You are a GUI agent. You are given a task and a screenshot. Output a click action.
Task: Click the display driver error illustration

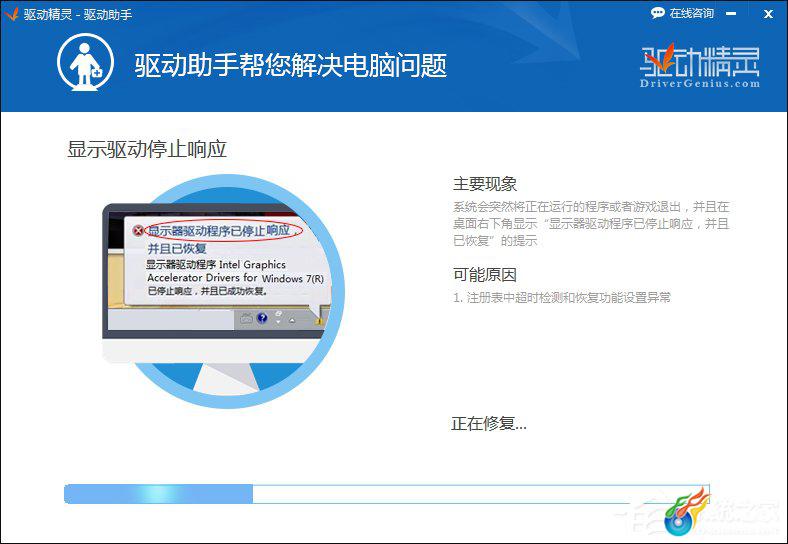click(224, 291)
